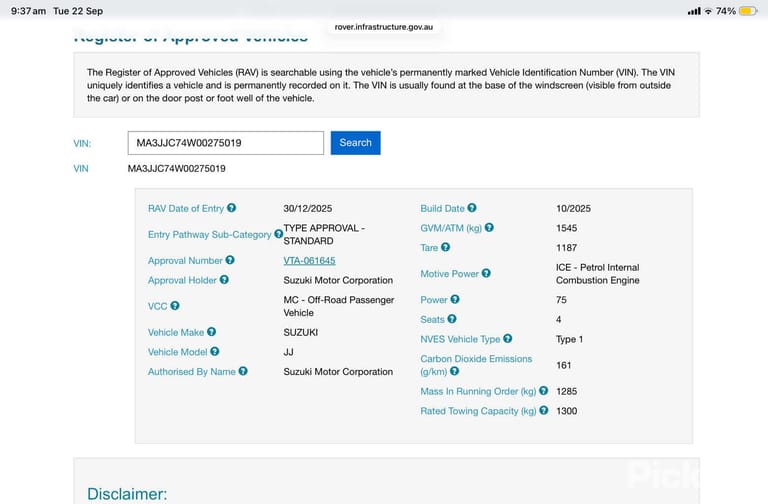Select Suzuki Motor Corporation next to Authorised By Name

pyautogui.click(x=338, y=371)
